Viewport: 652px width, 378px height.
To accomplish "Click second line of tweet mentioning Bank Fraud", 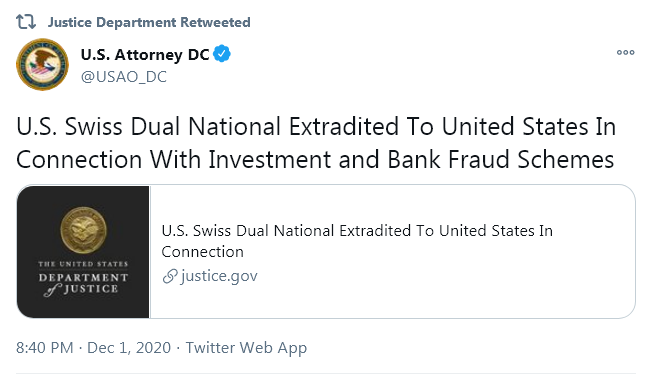I will pyautogui.click(x=315, y=159).
